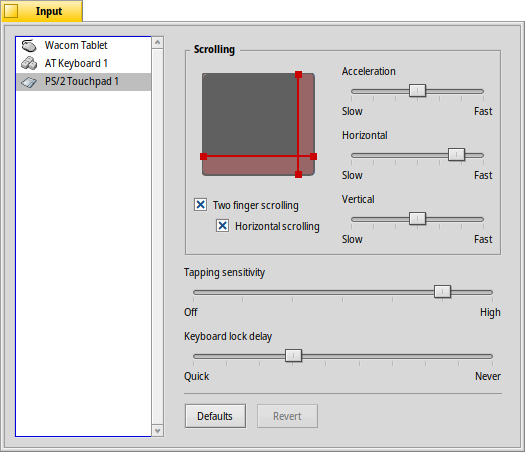This screenshot has height=452, width=525.
Task: Toggle Two finger scrolling checkbox
Action: coord(201,204)
